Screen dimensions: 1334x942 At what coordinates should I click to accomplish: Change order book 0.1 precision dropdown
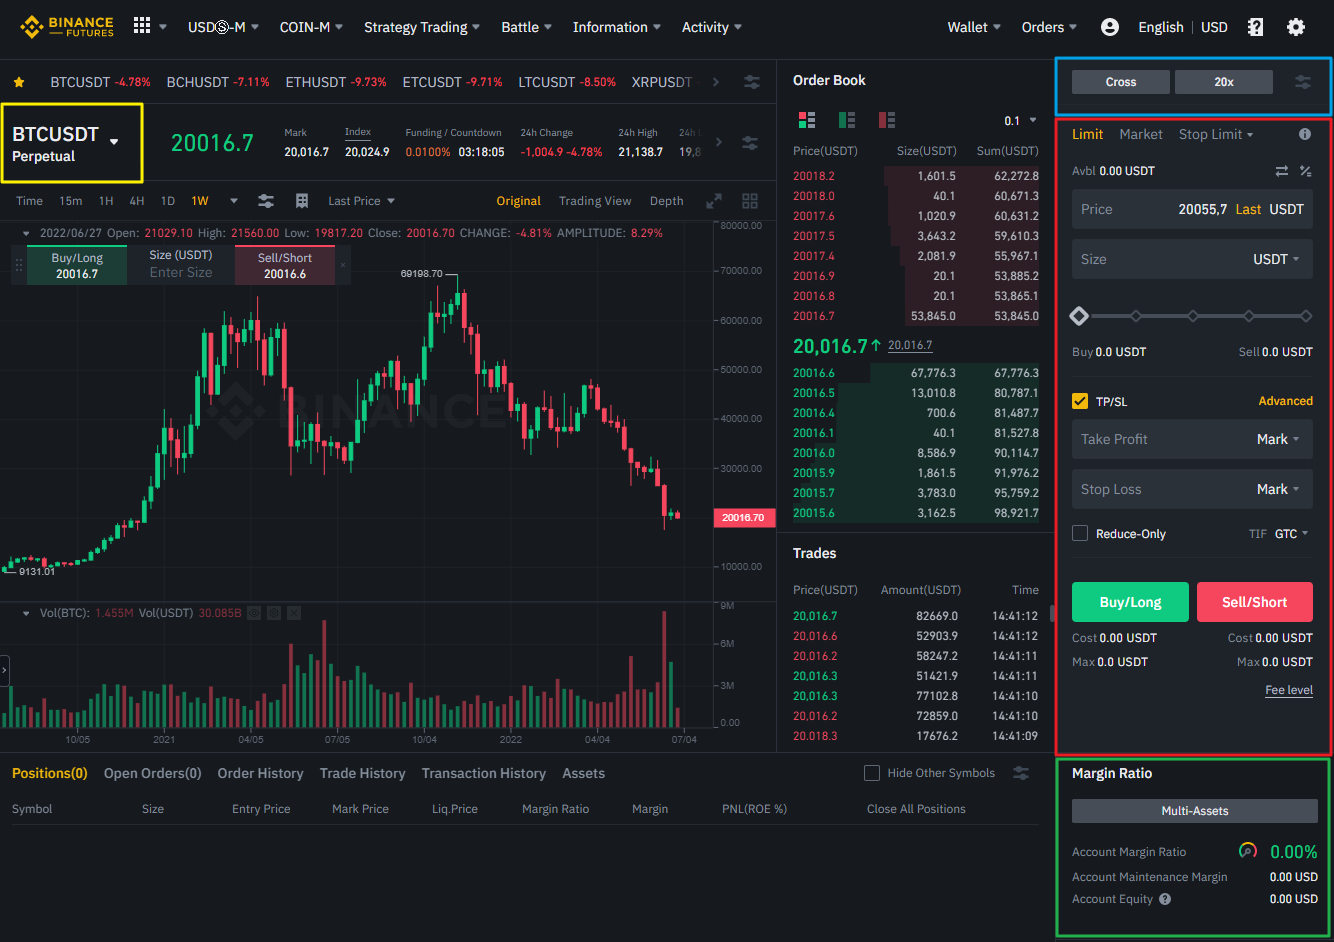coord(1020,121)
